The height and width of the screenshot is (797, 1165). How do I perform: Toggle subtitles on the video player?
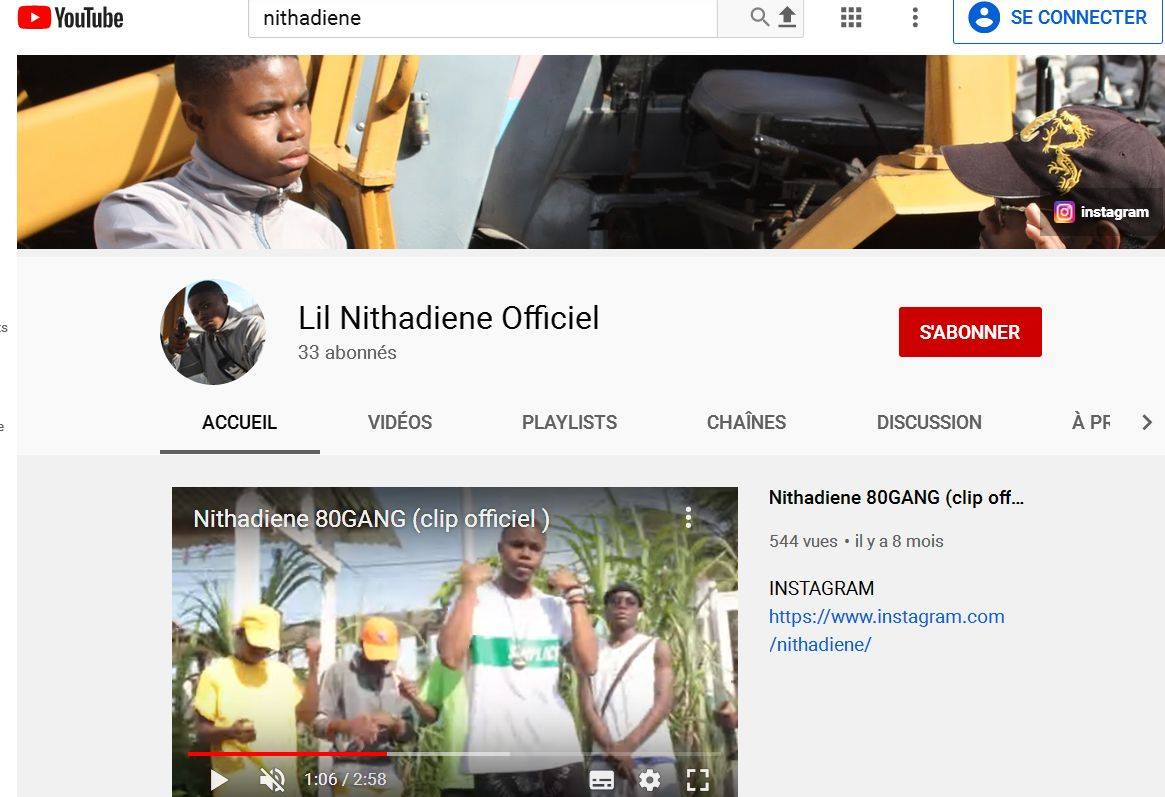601,780
